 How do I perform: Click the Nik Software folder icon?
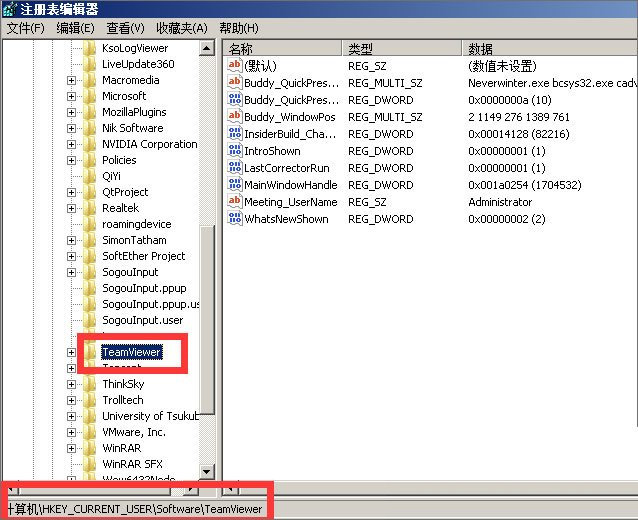tap(90, 128)
